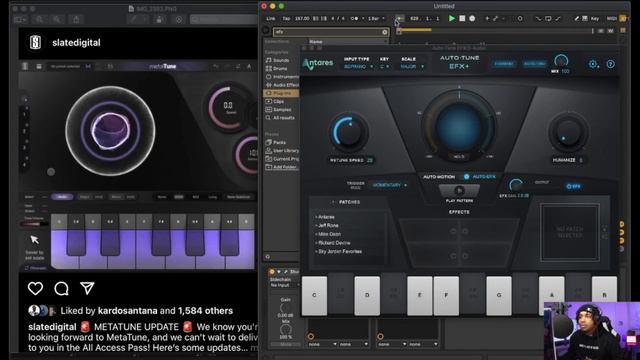The height and width of the screenshot is (360, 640).
Task: Click the G key on Auto-Tune keyboard
Action: pyautogui.click(x=499, y=295)
